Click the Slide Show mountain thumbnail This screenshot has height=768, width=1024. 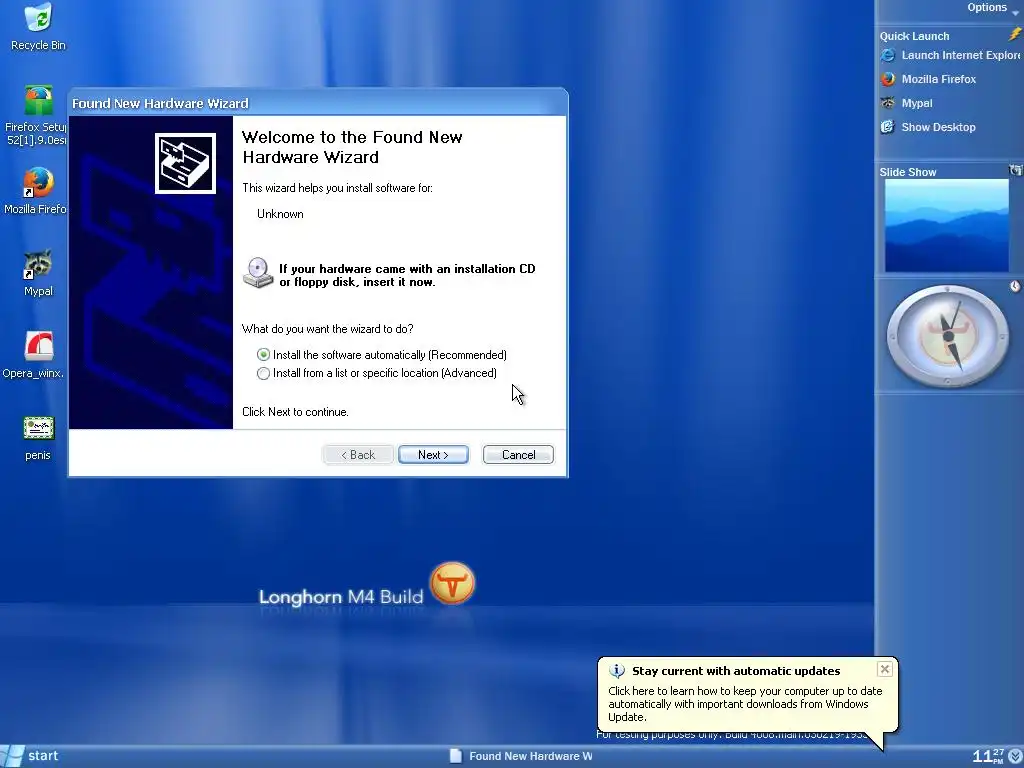pyautogui.click(x=947, y=226)
